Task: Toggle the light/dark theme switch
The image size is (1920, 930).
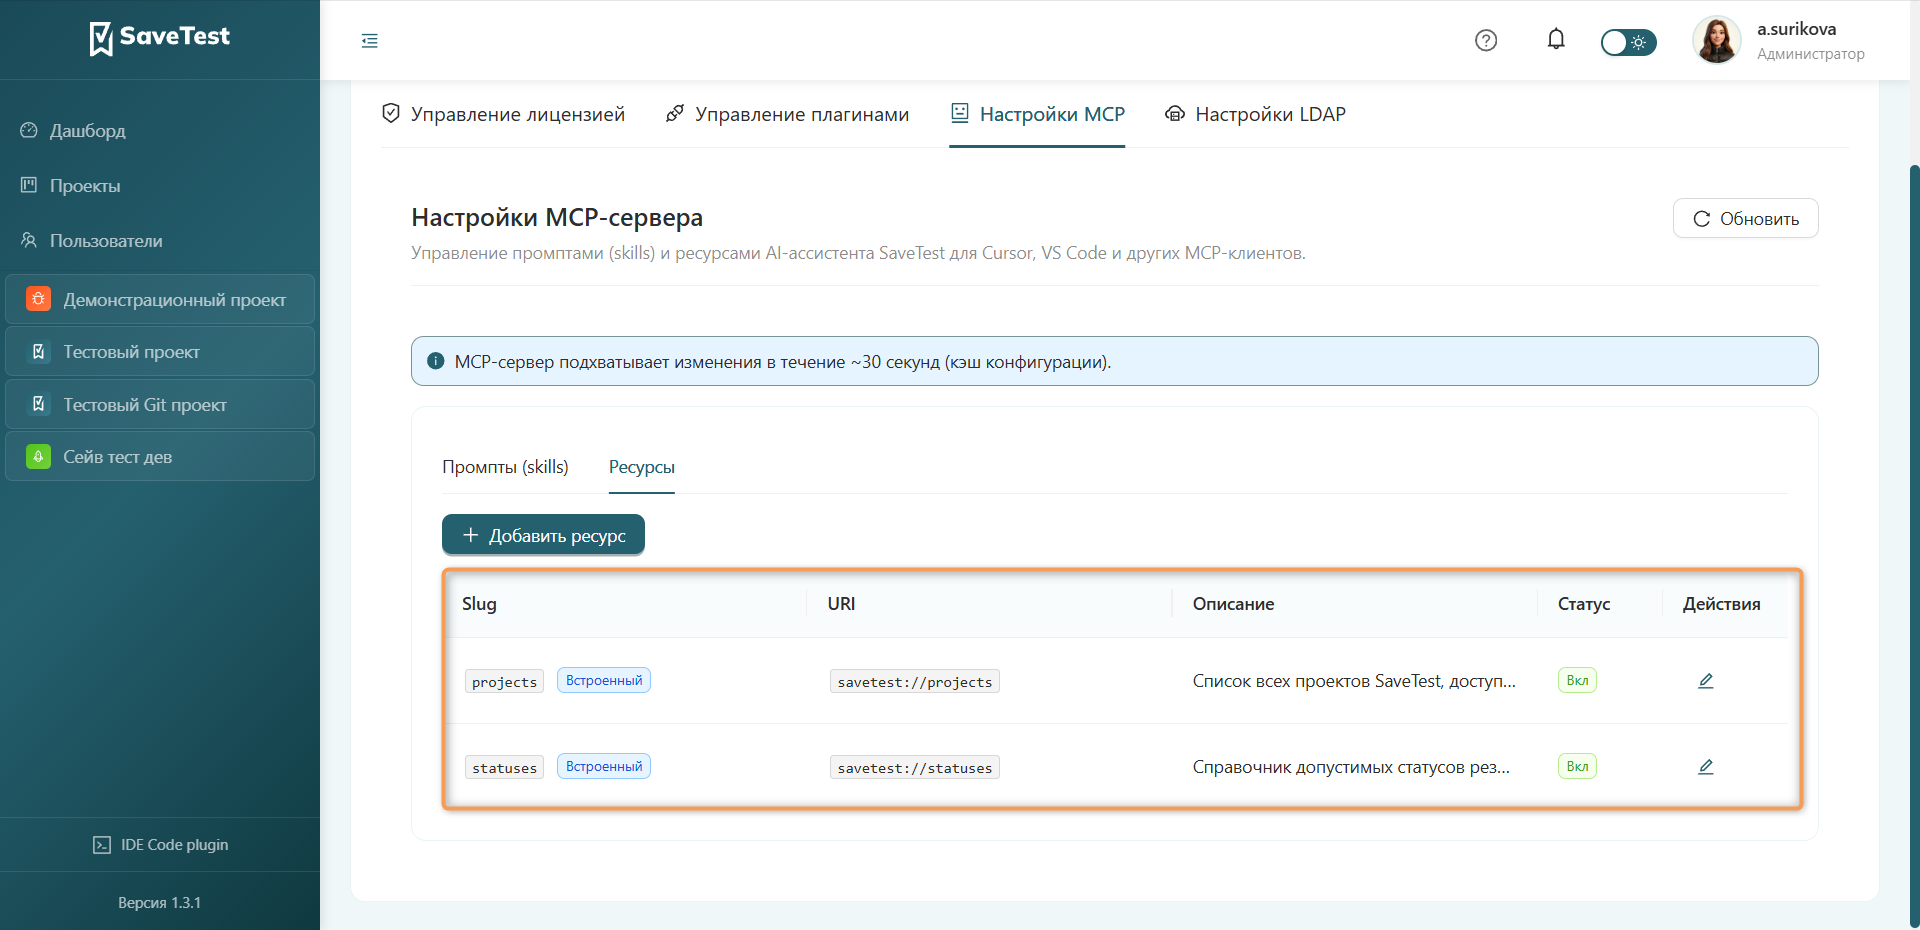Action: point(1628,42)
